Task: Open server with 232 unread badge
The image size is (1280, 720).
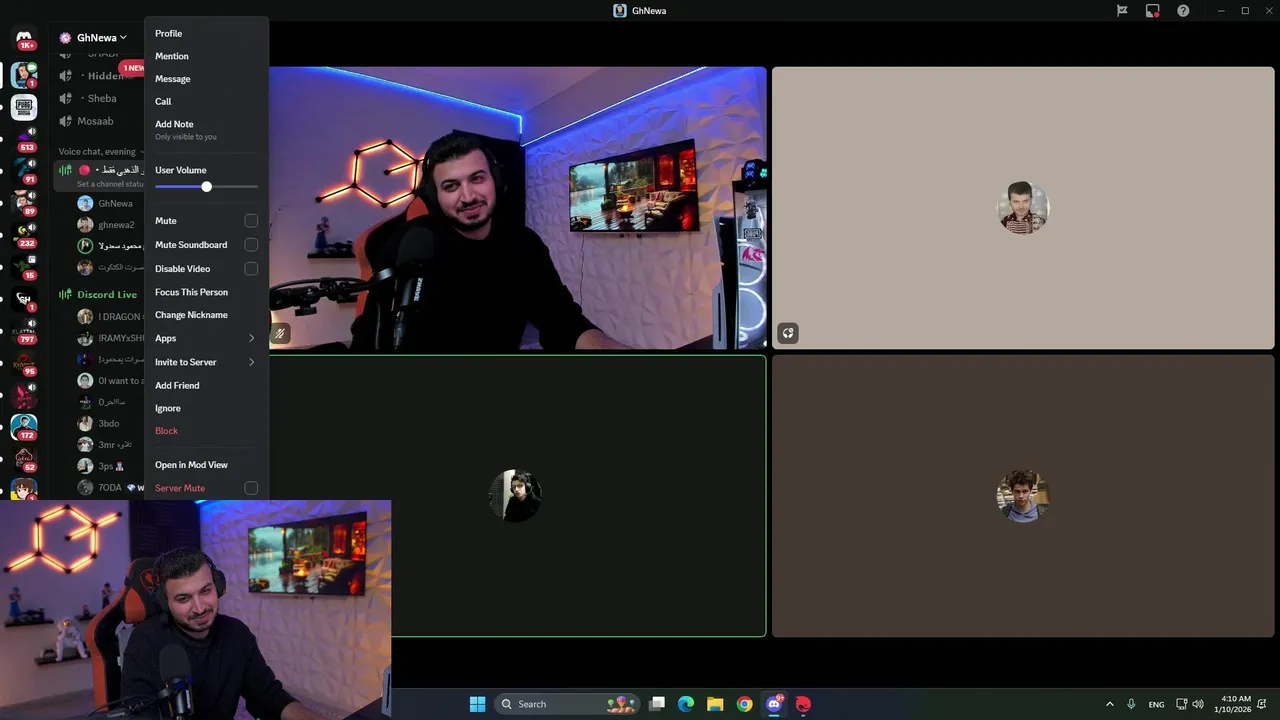Action: [x=24, y=235]
